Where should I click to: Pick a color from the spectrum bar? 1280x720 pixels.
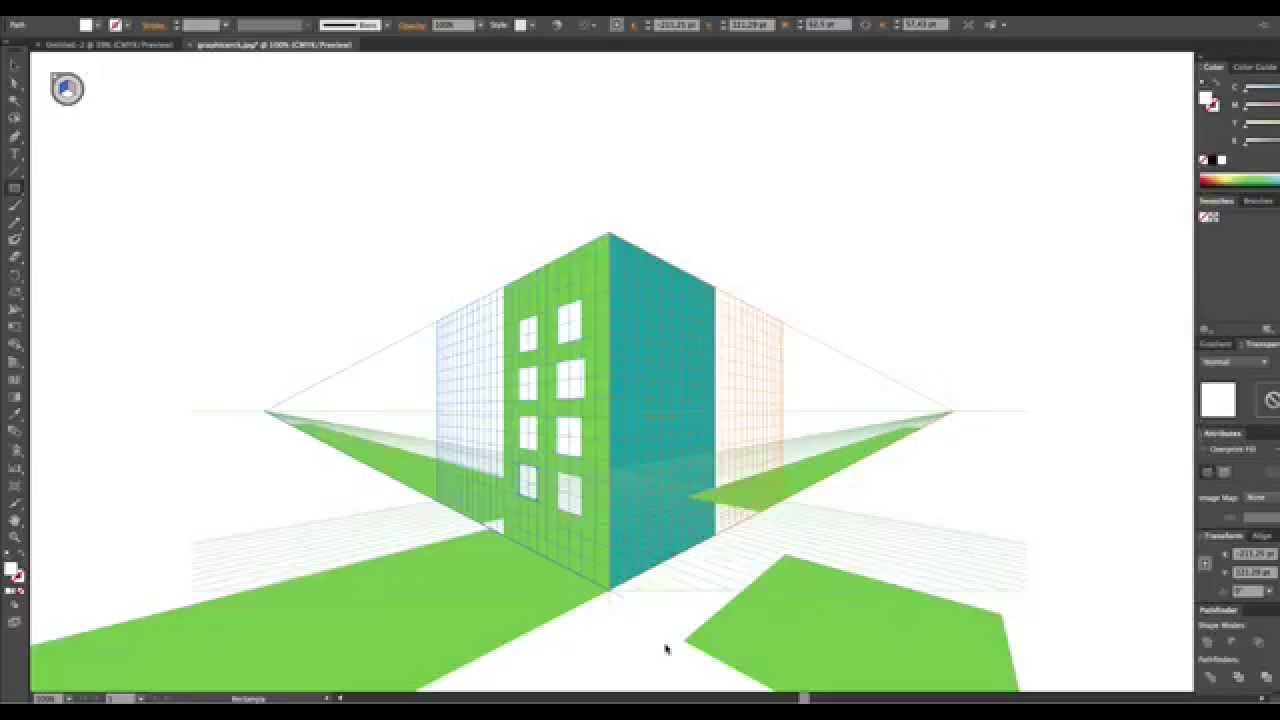tap(1240, 180)
